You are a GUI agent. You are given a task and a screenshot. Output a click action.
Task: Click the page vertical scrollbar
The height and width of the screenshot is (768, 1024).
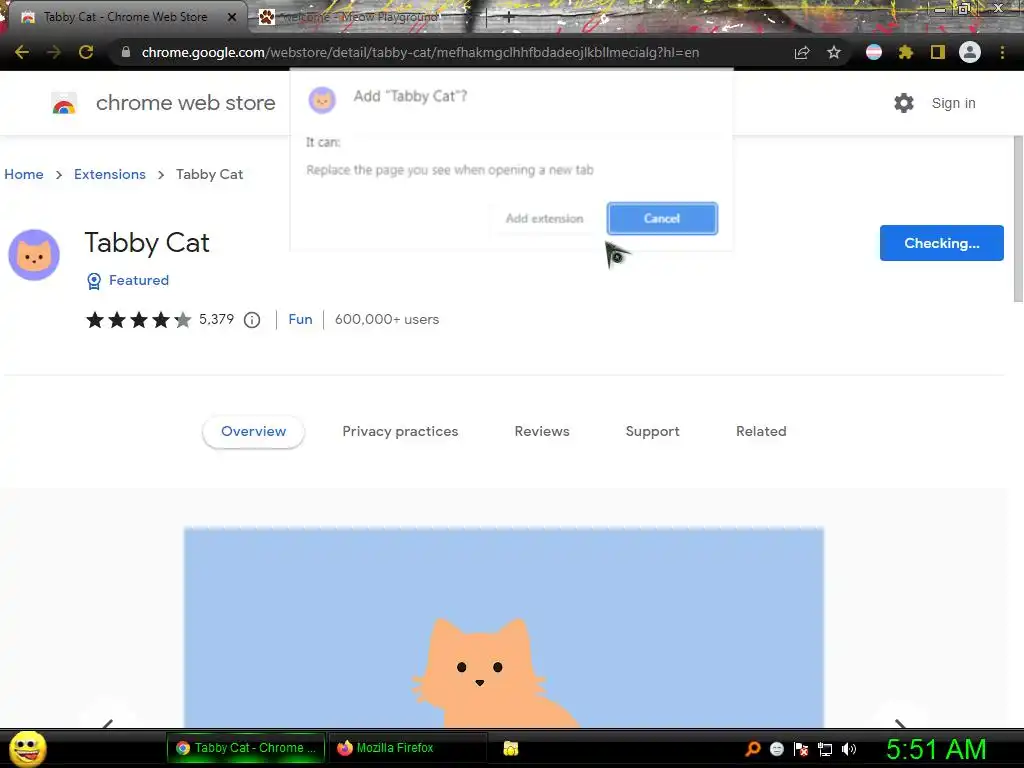pos(1017,219)
